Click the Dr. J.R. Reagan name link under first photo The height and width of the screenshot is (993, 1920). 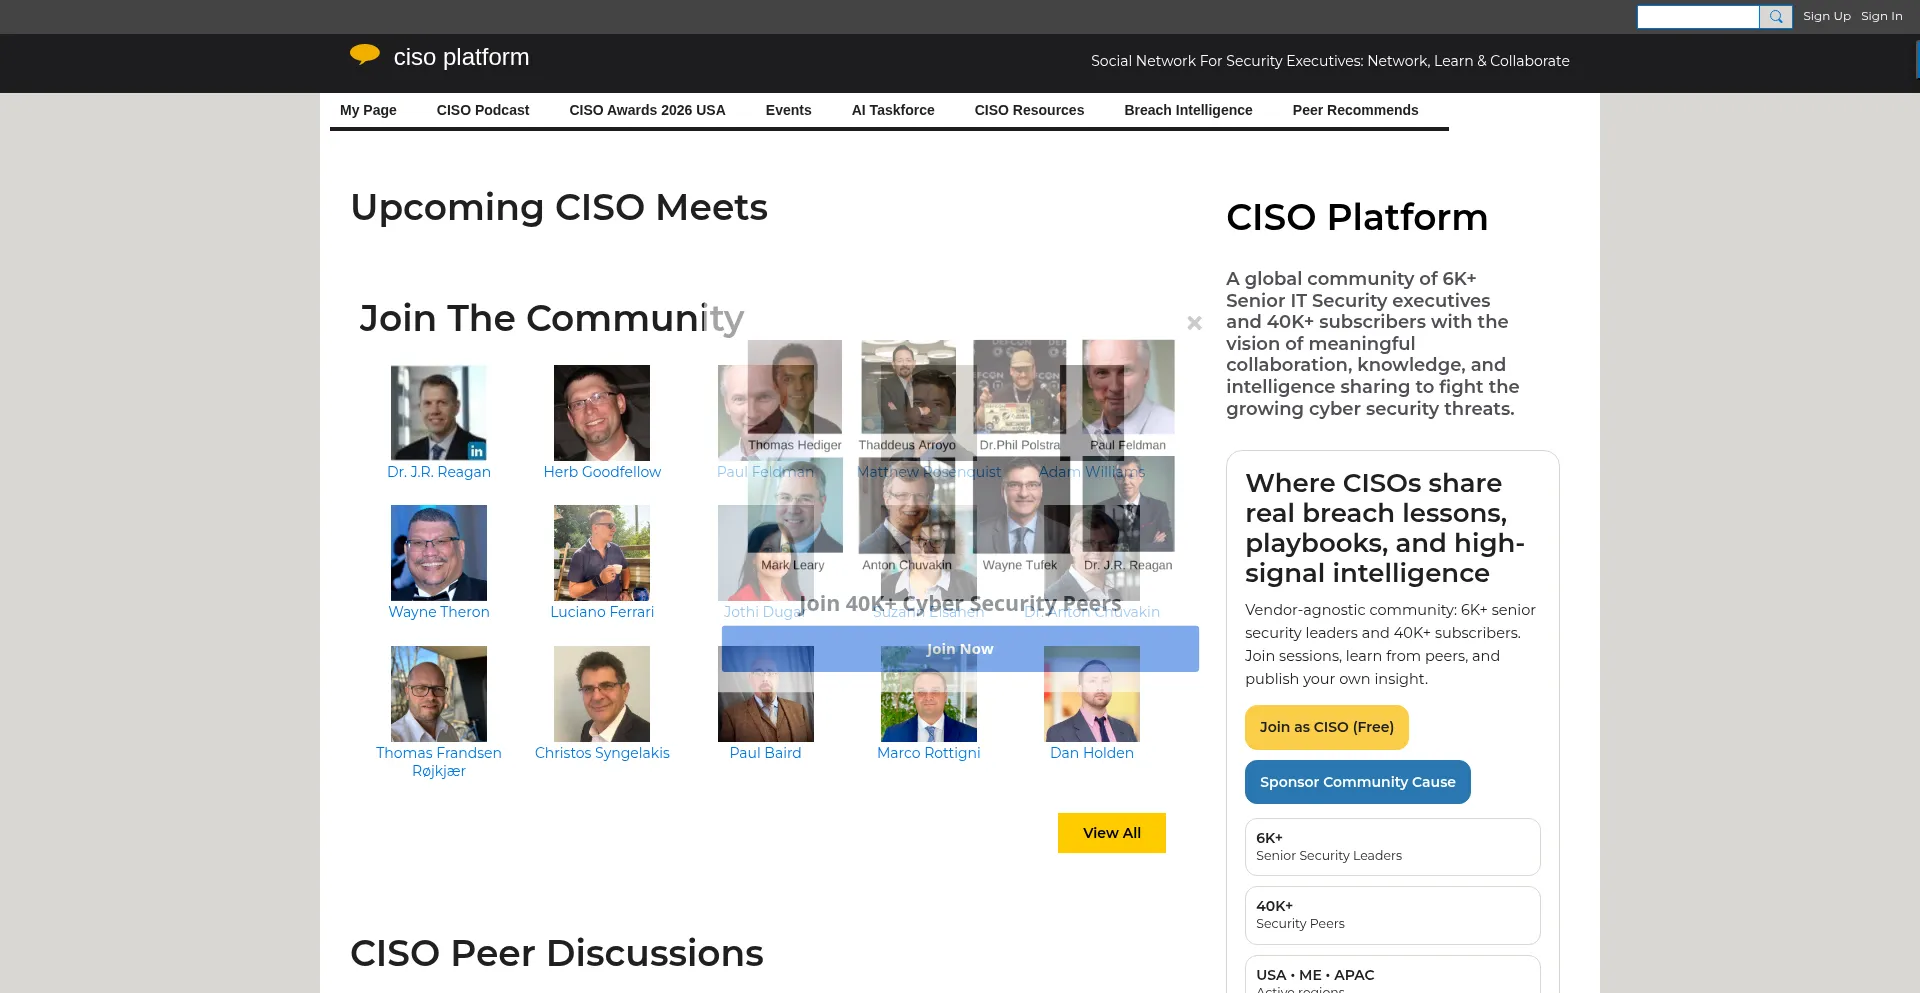point(439,472)
